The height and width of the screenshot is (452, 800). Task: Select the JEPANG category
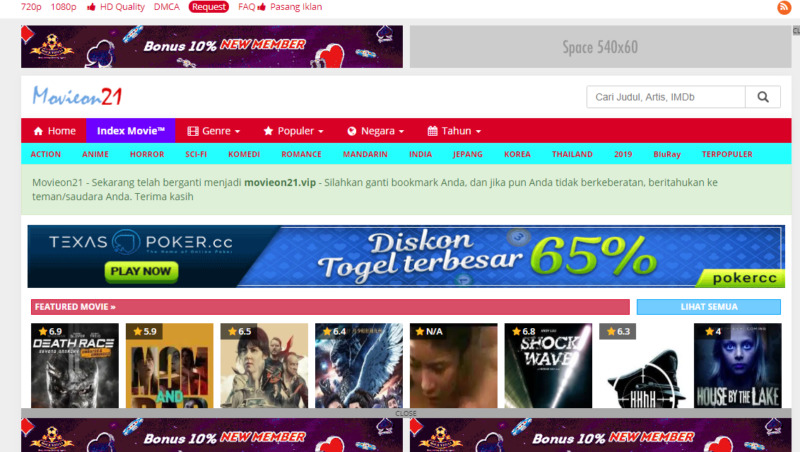click(468, 154)
